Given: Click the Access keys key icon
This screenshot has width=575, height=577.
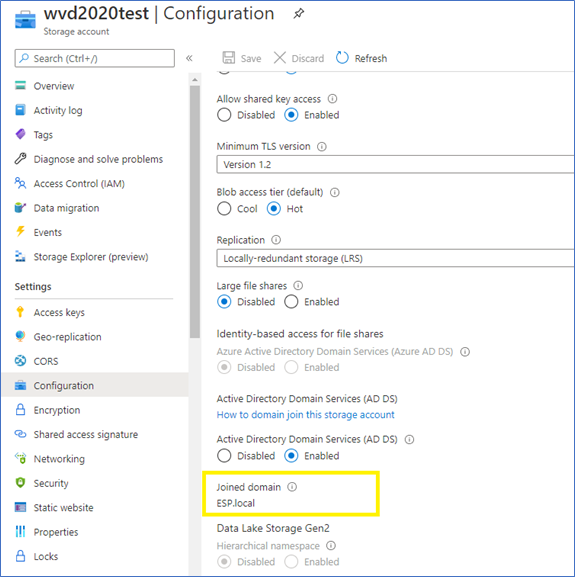Looking at the screenshot, I should tap(20, 312).
